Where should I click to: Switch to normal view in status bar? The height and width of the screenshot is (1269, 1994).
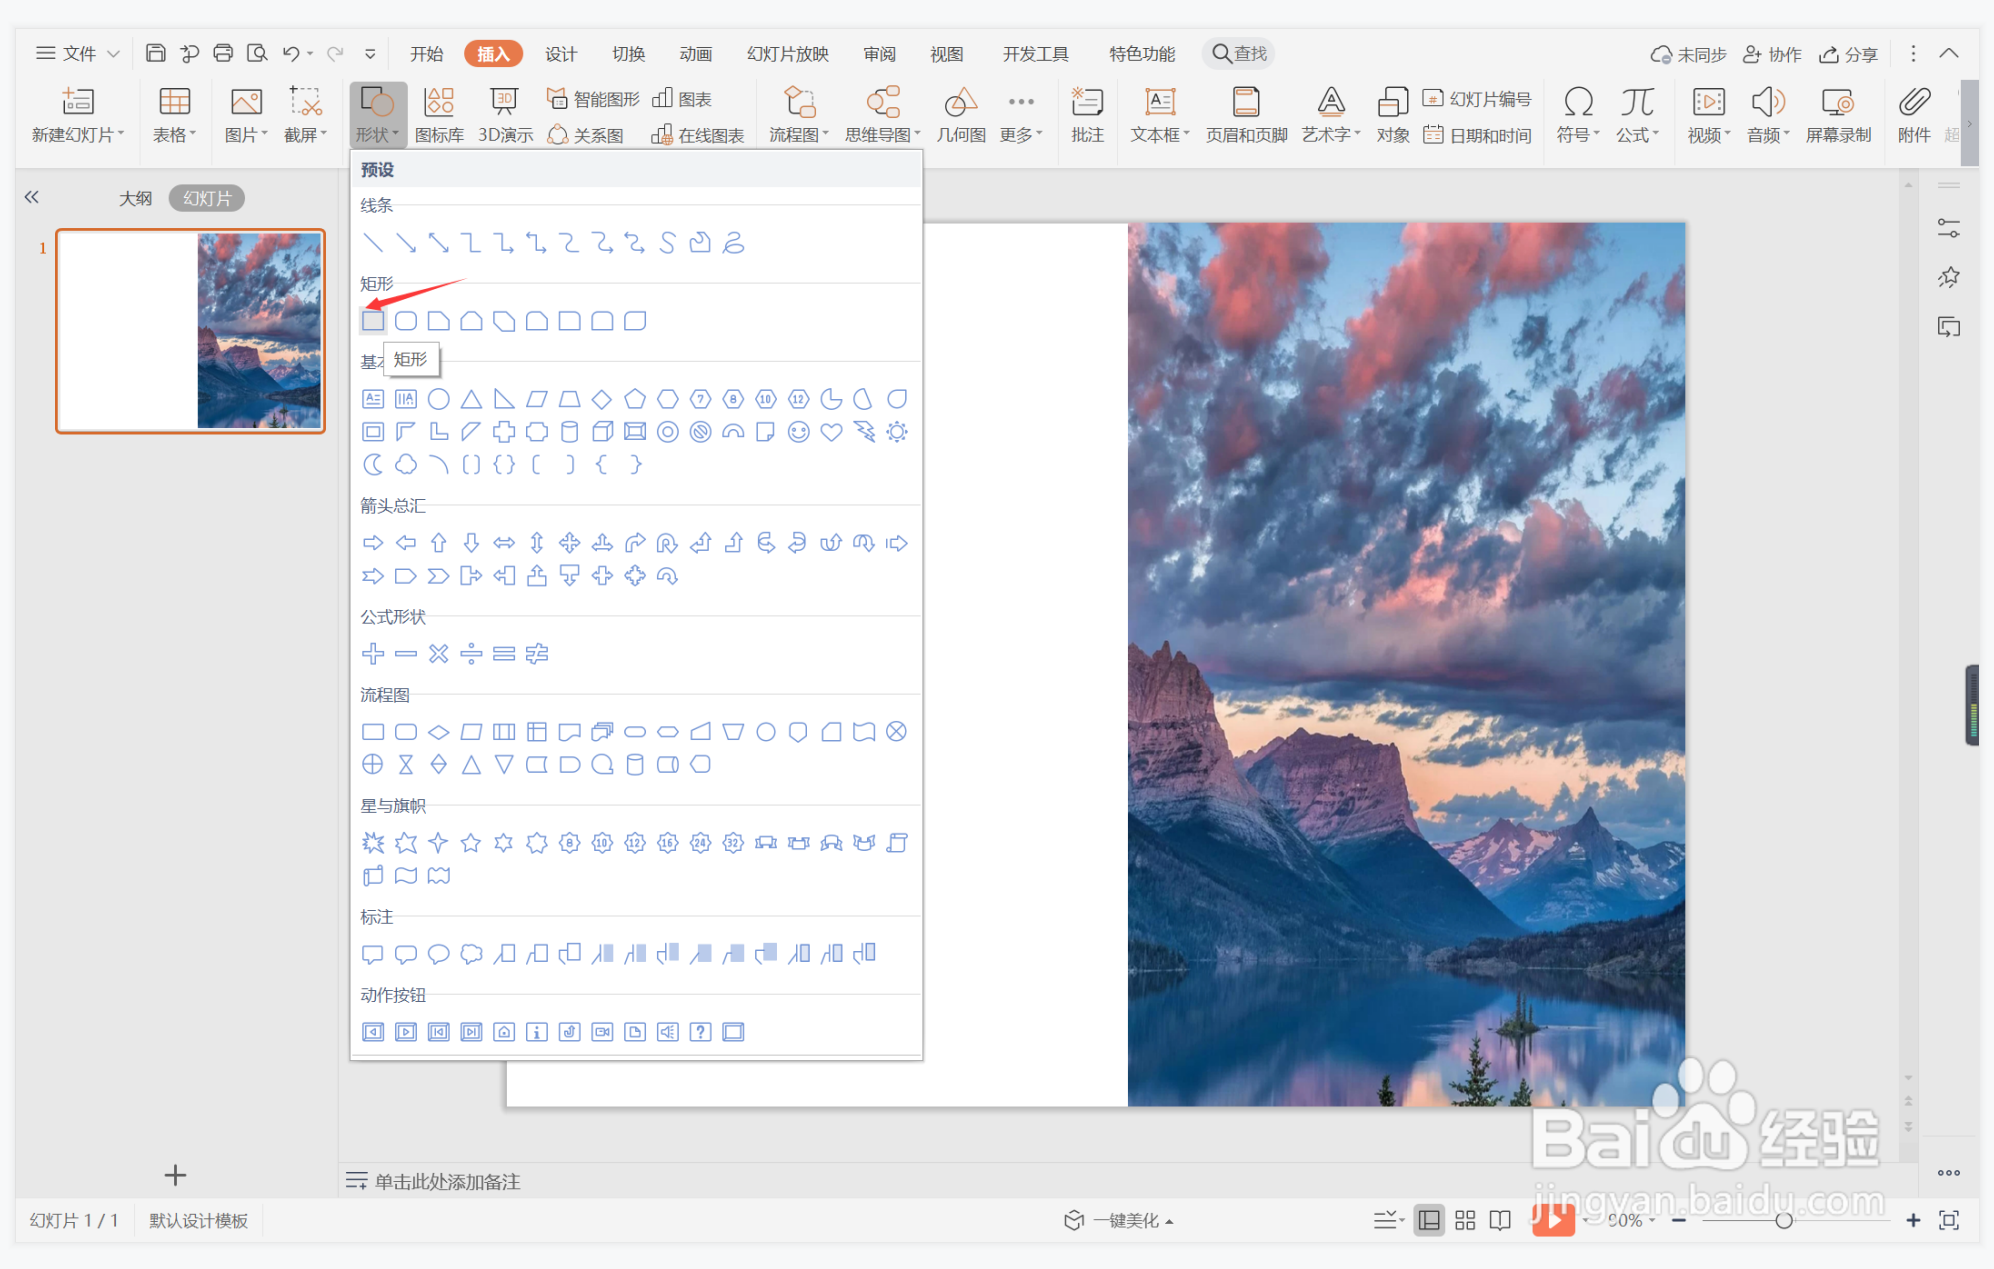[x=1430, y=1220]
